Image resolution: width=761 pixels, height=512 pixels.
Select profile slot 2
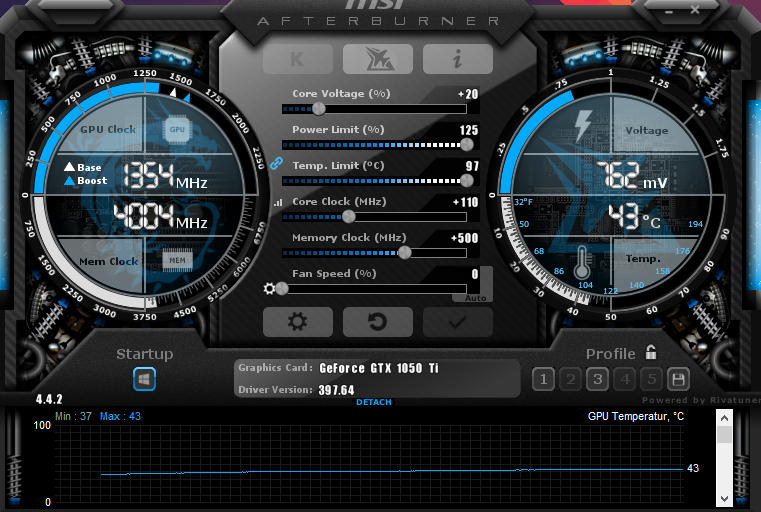click(571, 379)
